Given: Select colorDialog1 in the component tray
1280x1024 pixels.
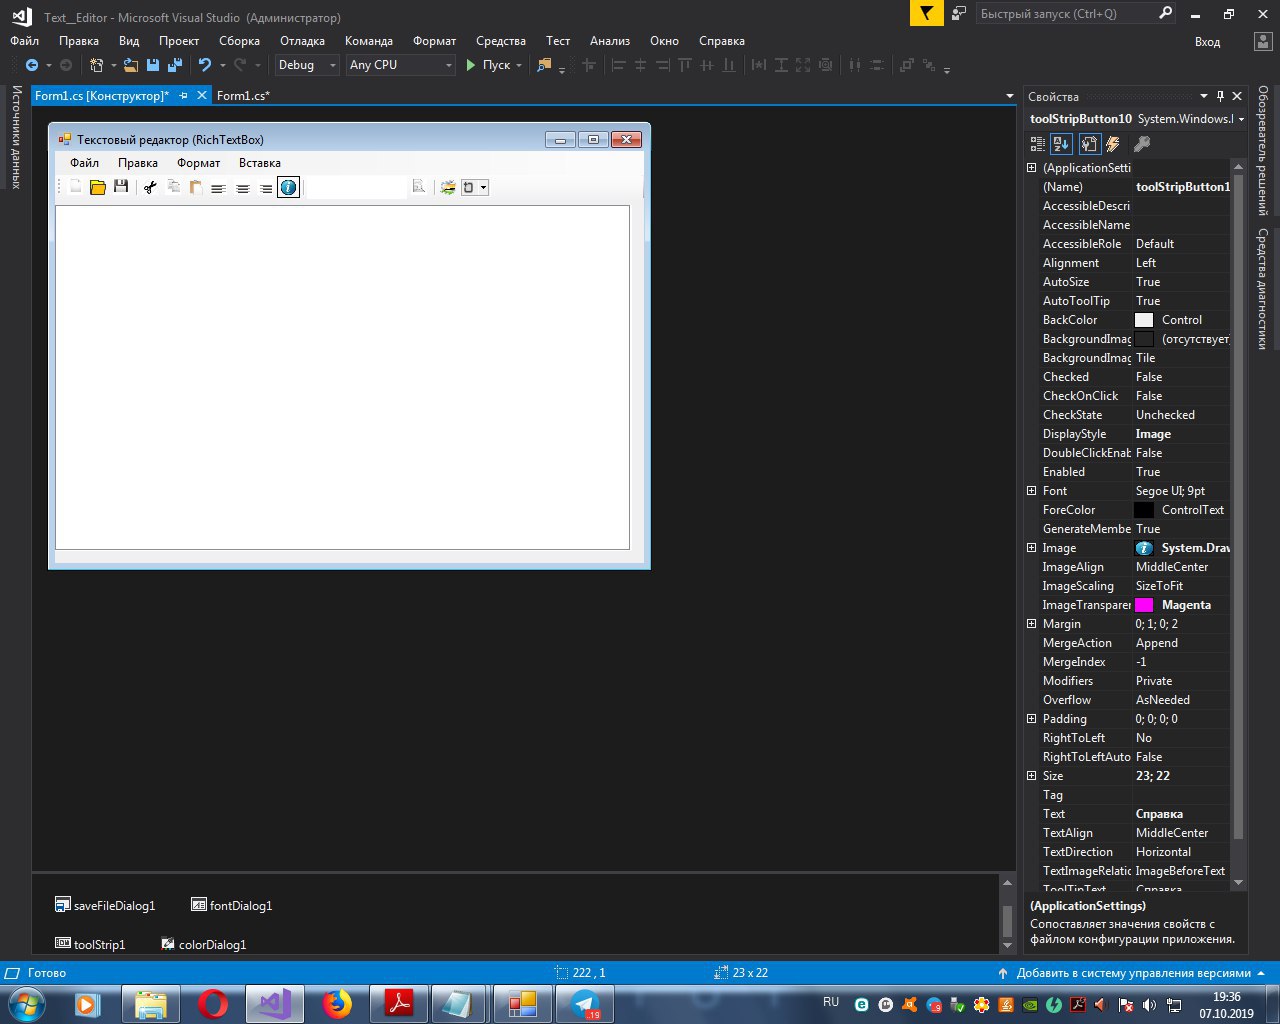Looking at the screenshot, I should 203,944.
